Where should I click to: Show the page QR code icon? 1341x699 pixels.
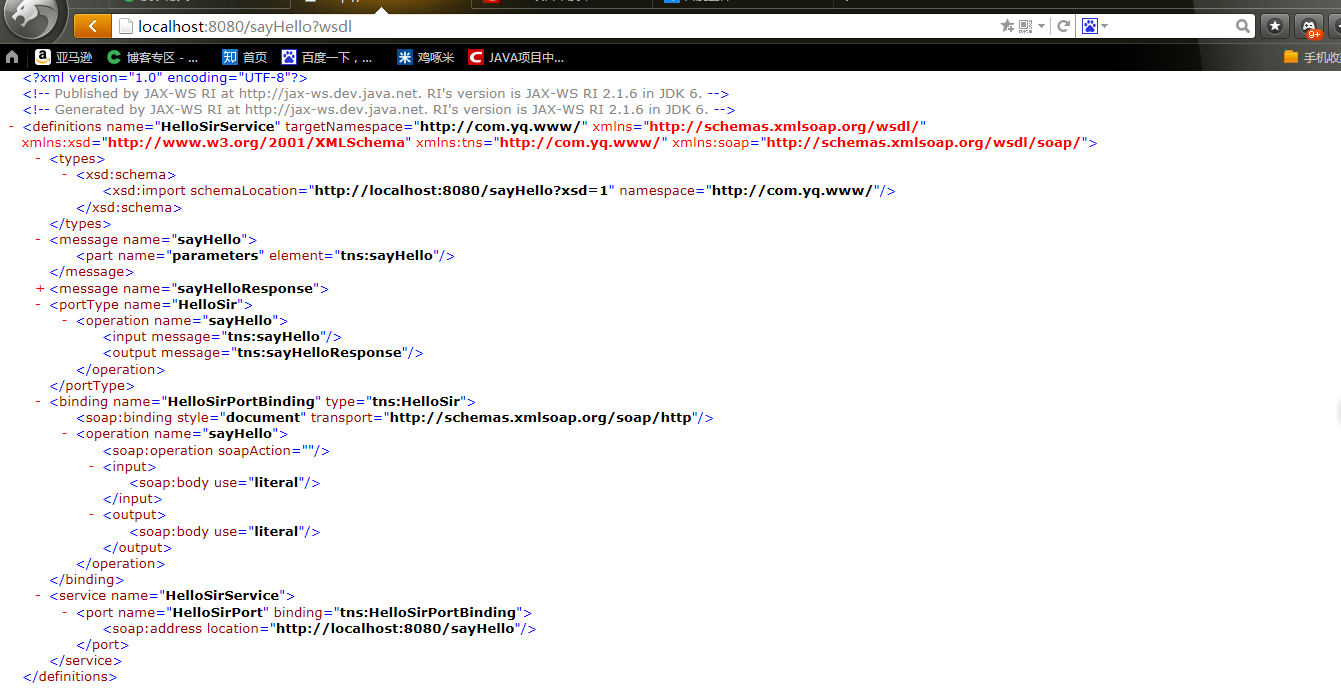(x=1025, y=26)
